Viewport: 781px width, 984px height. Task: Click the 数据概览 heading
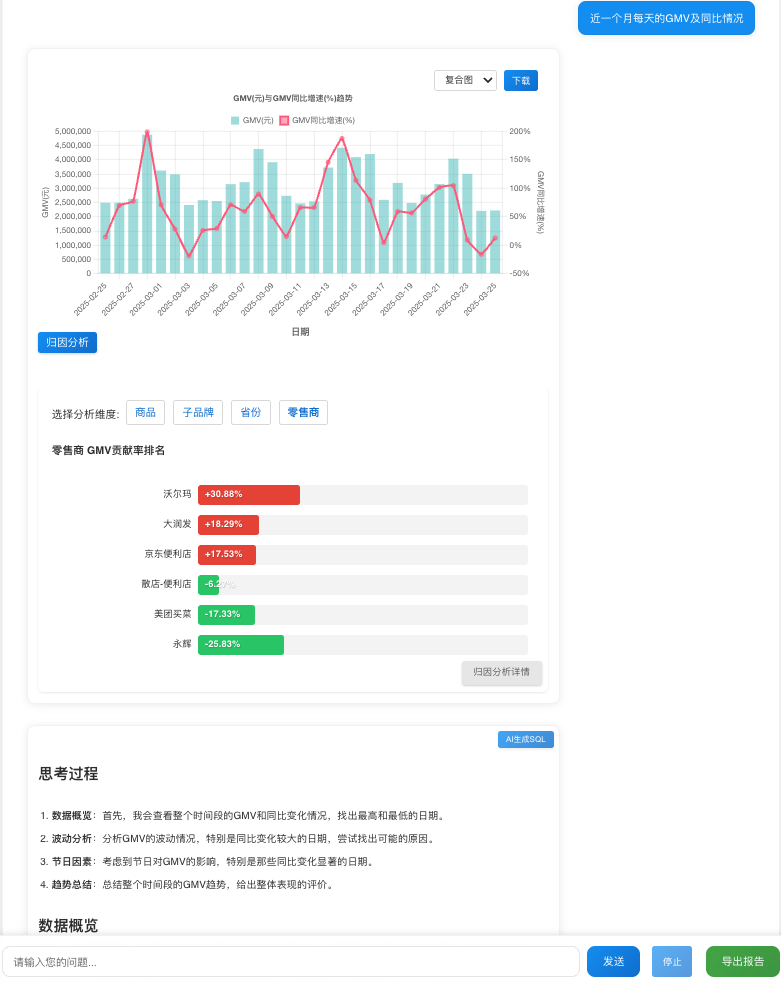pos(68,926)
